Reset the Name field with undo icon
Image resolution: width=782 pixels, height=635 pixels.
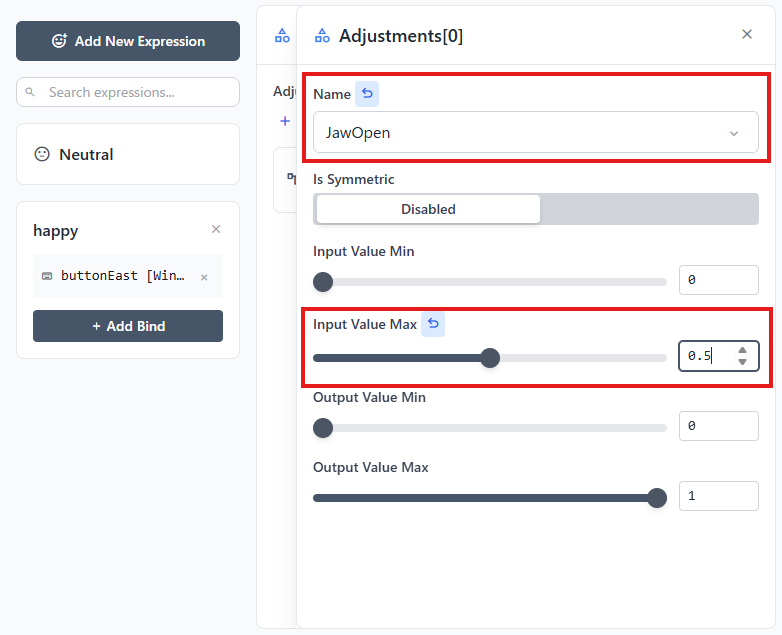367,94
